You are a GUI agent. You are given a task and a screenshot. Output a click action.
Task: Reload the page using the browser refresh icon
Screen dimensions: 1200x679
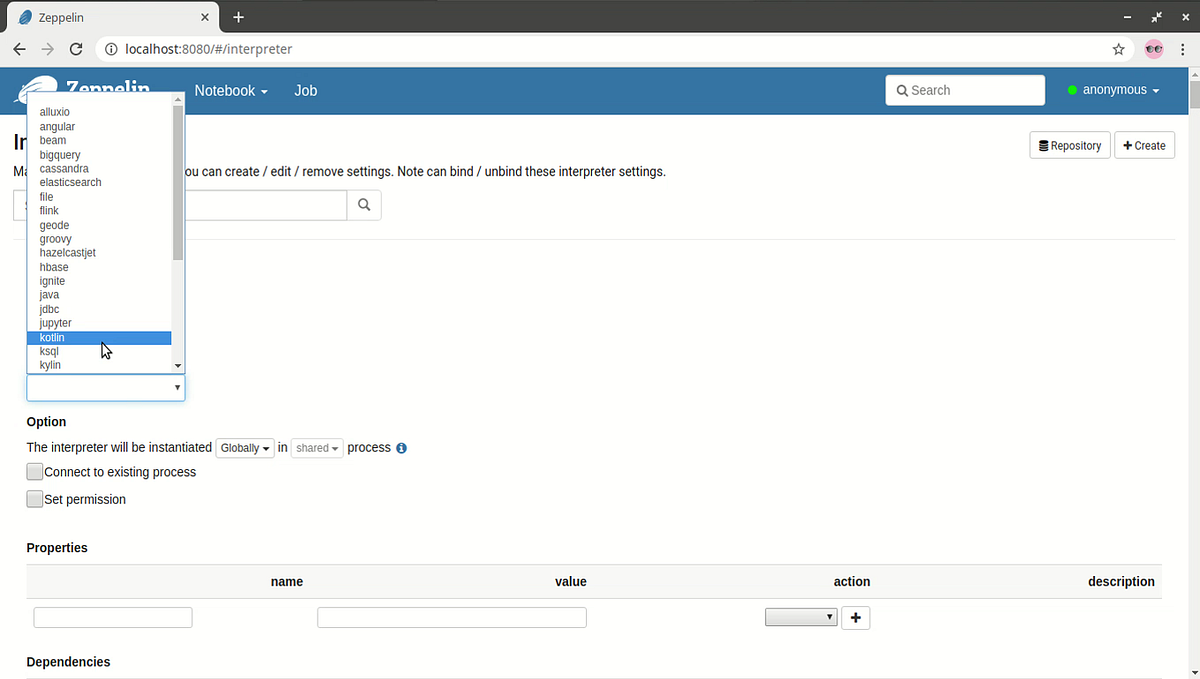(76, 48)
